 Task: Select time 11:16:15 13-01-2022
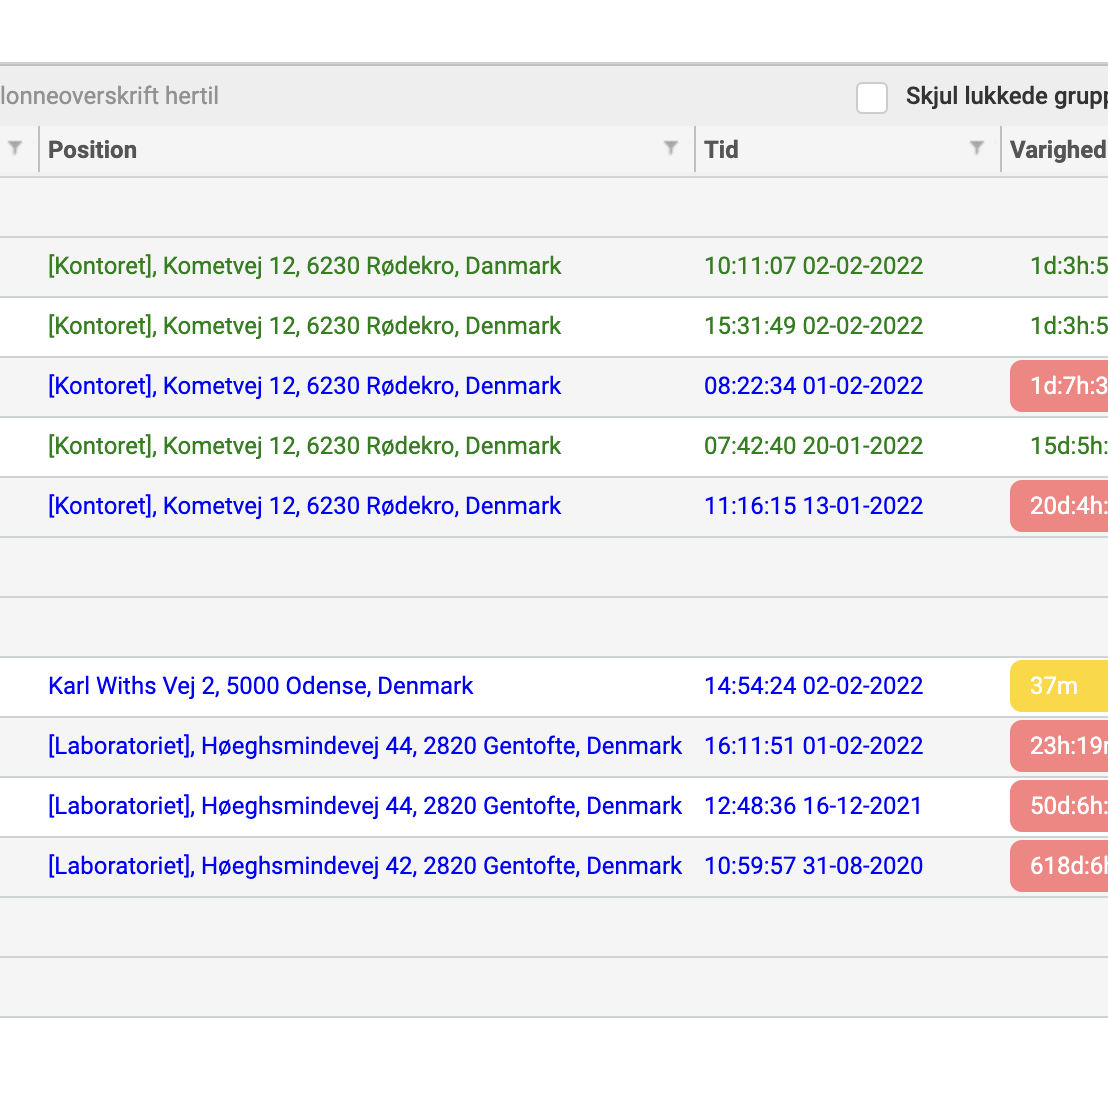coord(813,506)
